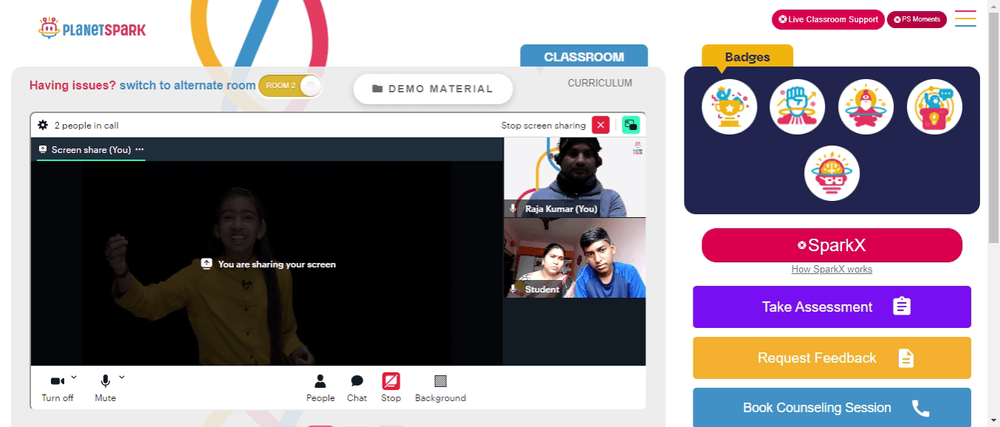Click the trophy star badge

pos(729,106)
